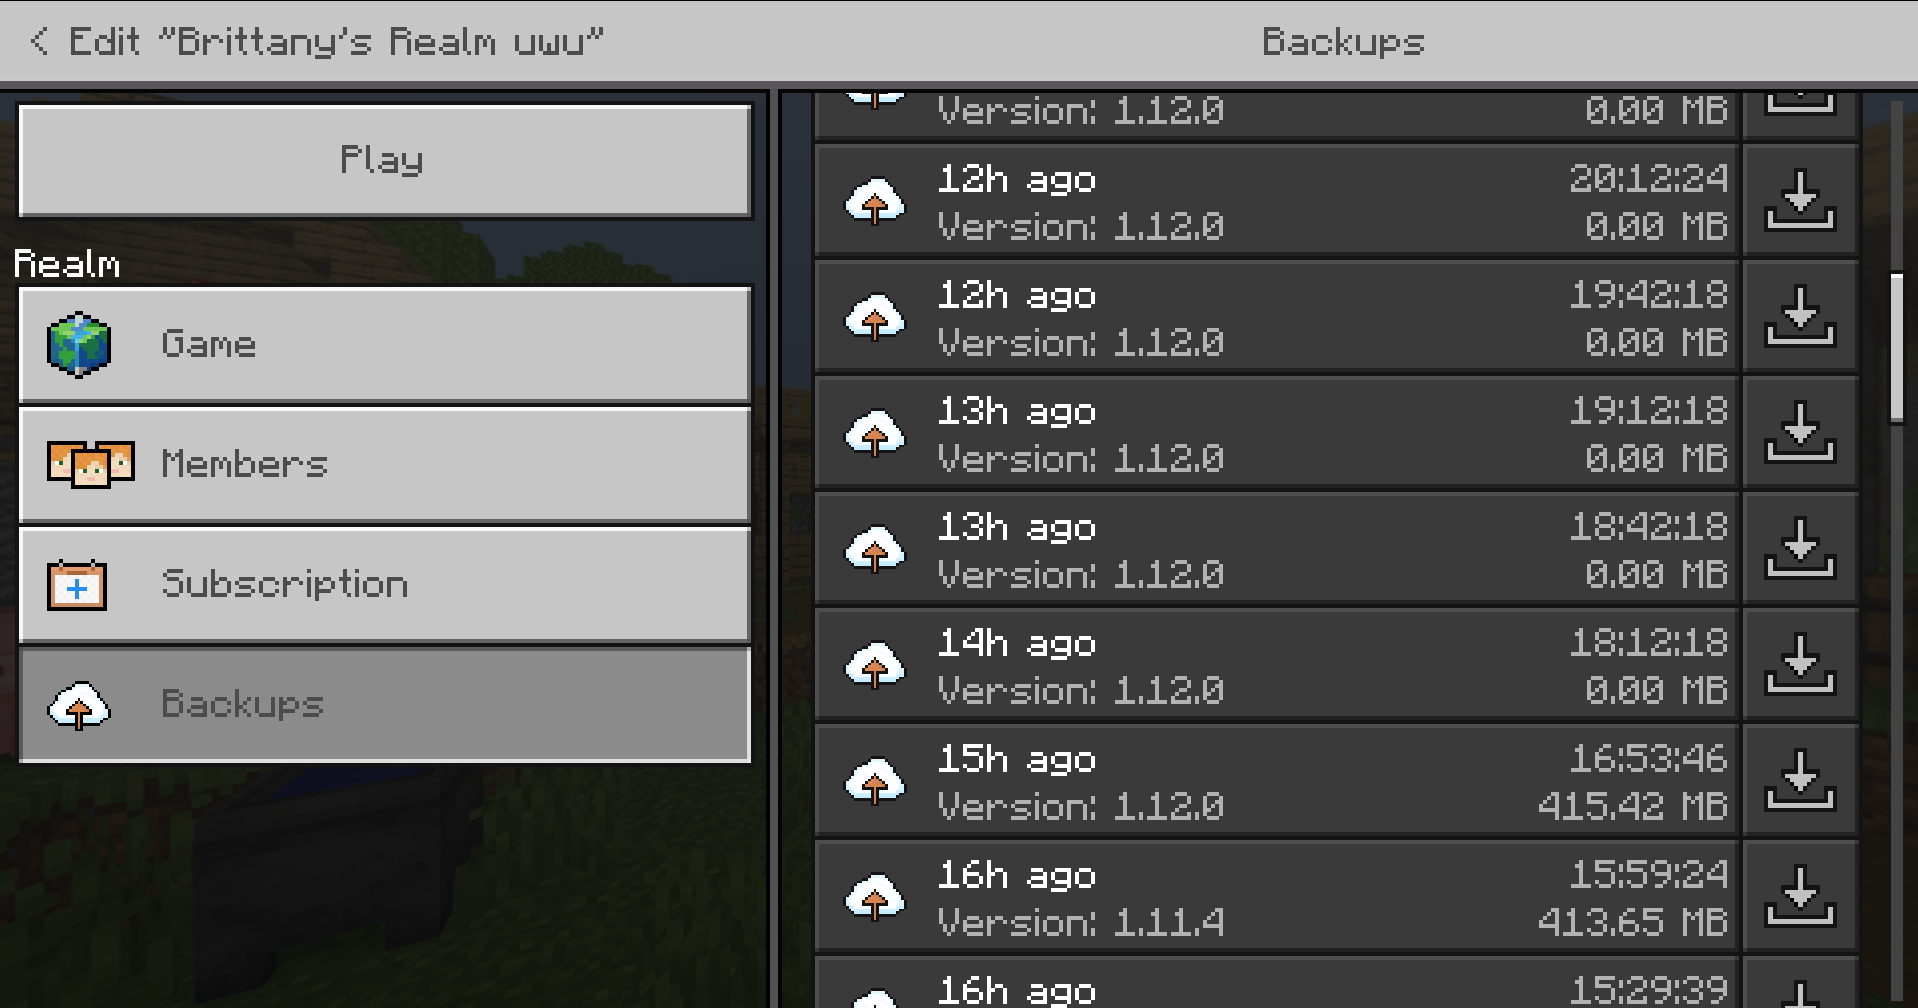Download the backup from 18:42:18
Viewport: 1918px width, 1008px height.
(1800, 548)
